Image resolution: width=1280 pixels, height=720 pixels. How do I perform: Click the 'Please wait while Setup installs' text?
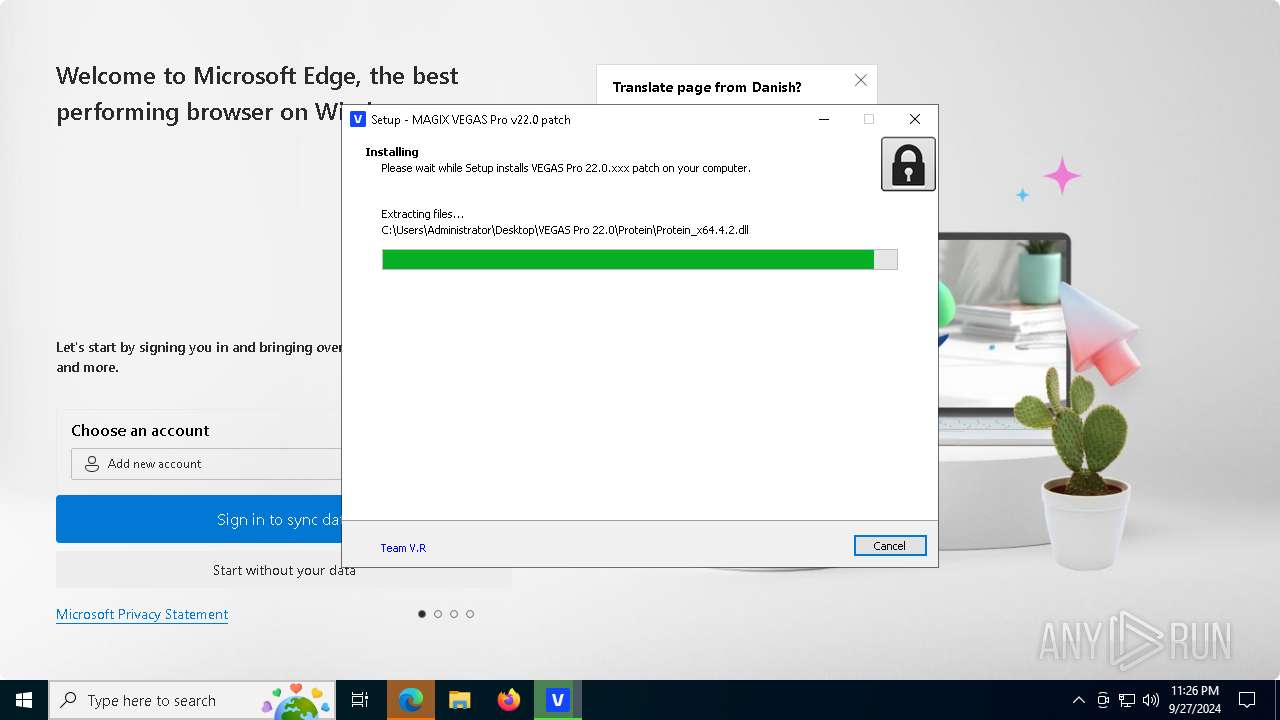point(566,168)
